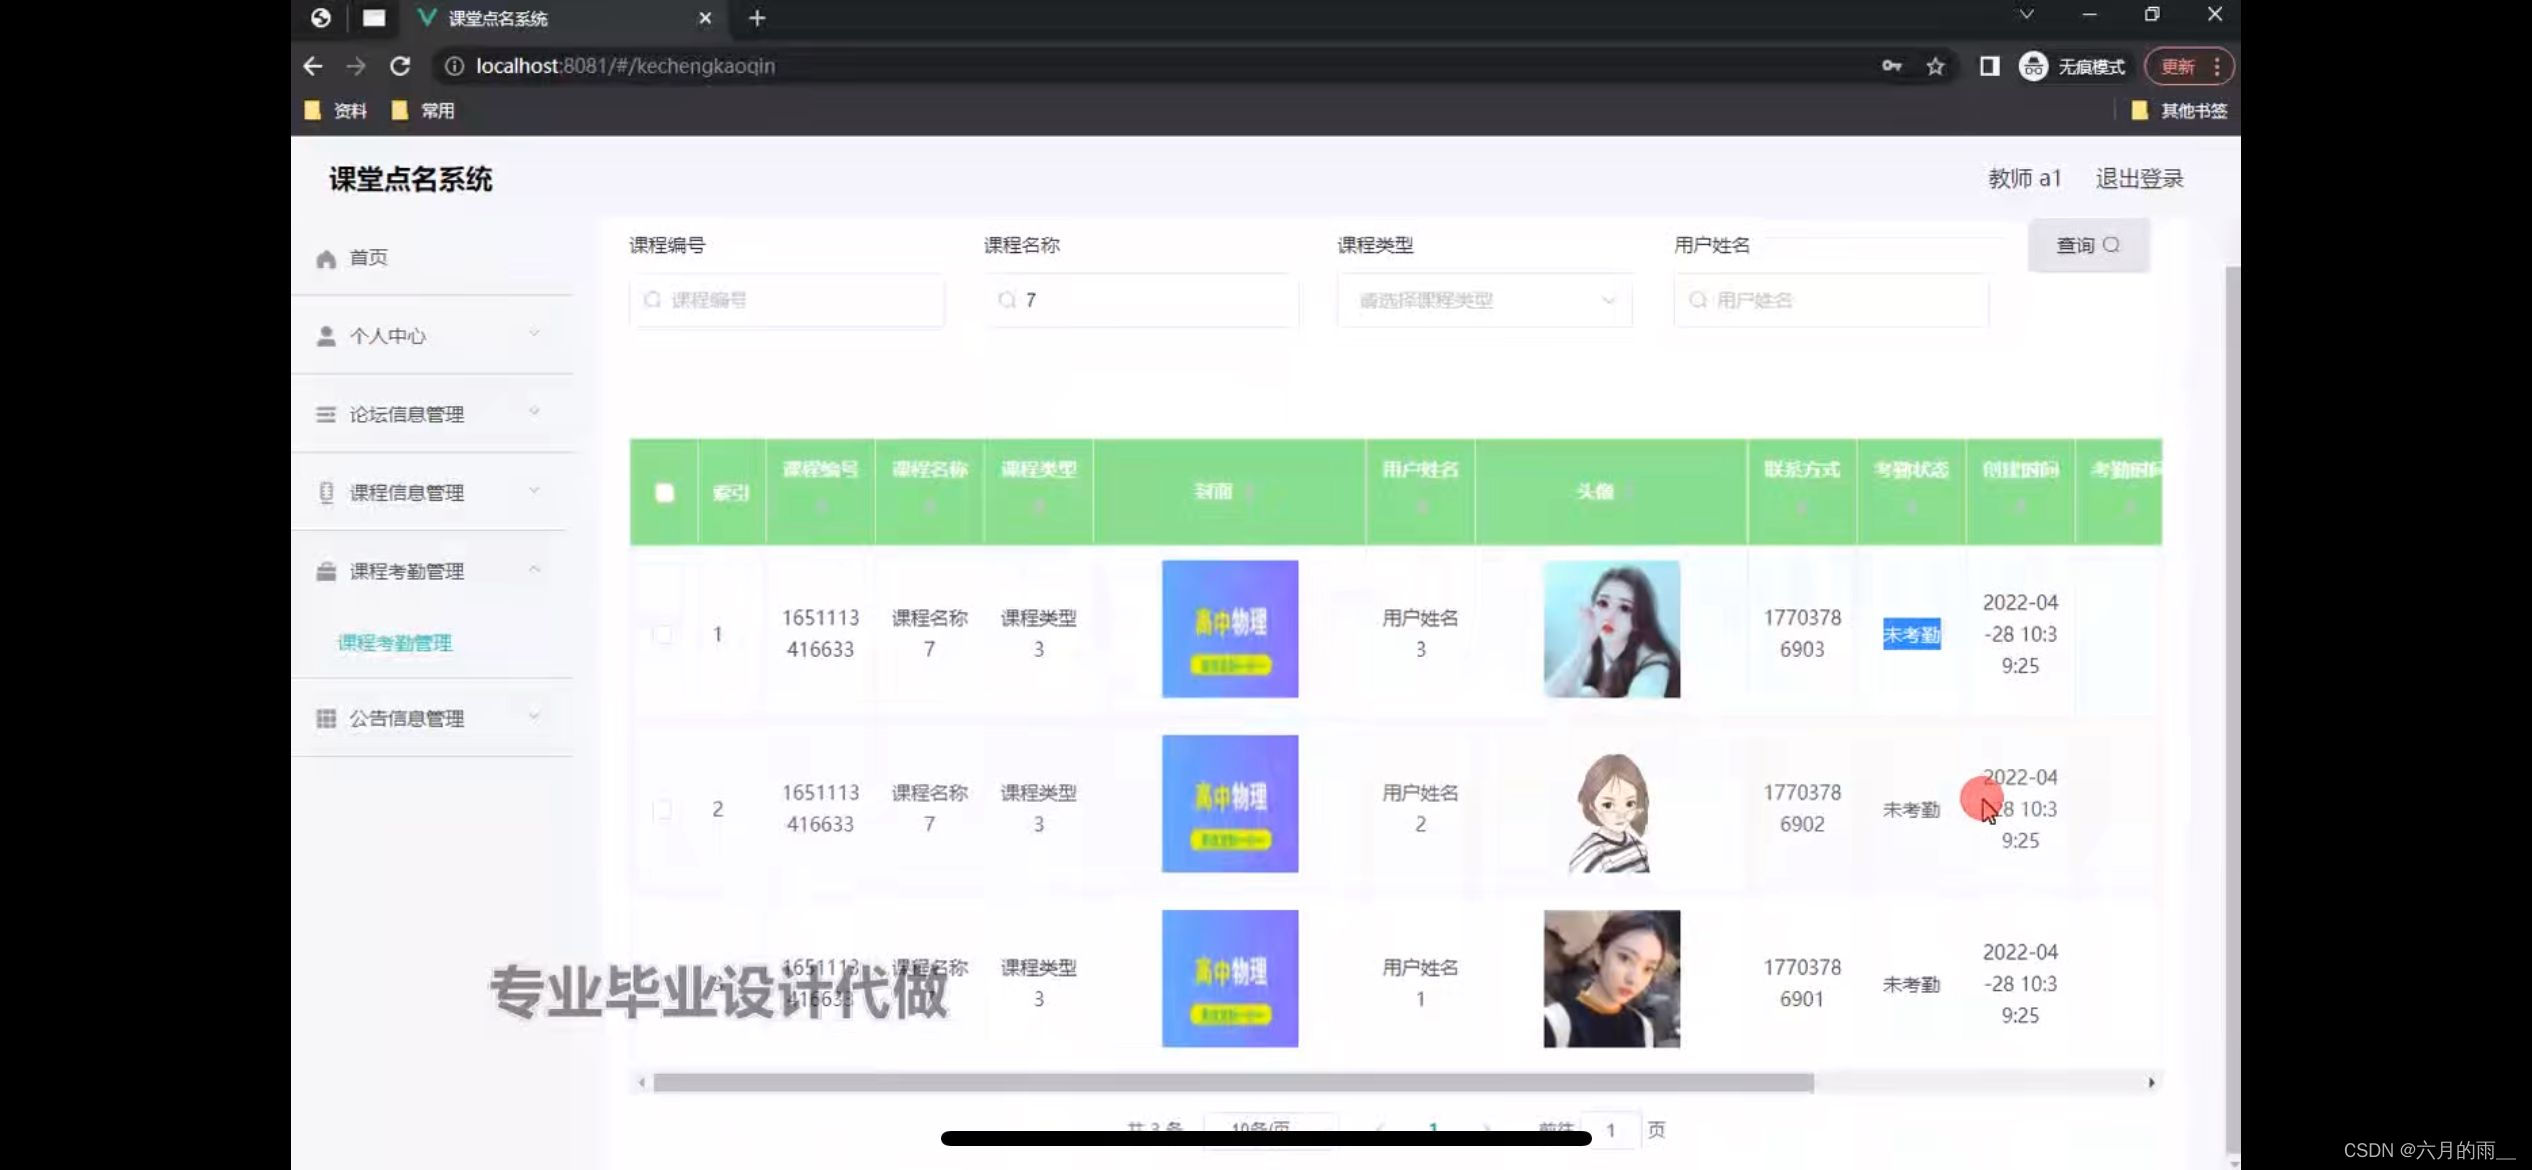This screenshot has height=1170, width=2532.
Task: Check the row 1 checkbox
Action: [662, 634]
